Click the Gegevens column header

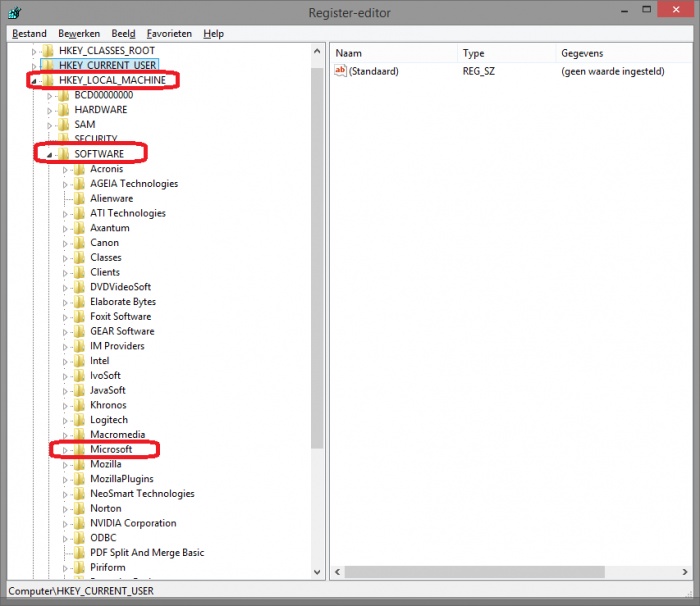(624, 53)
